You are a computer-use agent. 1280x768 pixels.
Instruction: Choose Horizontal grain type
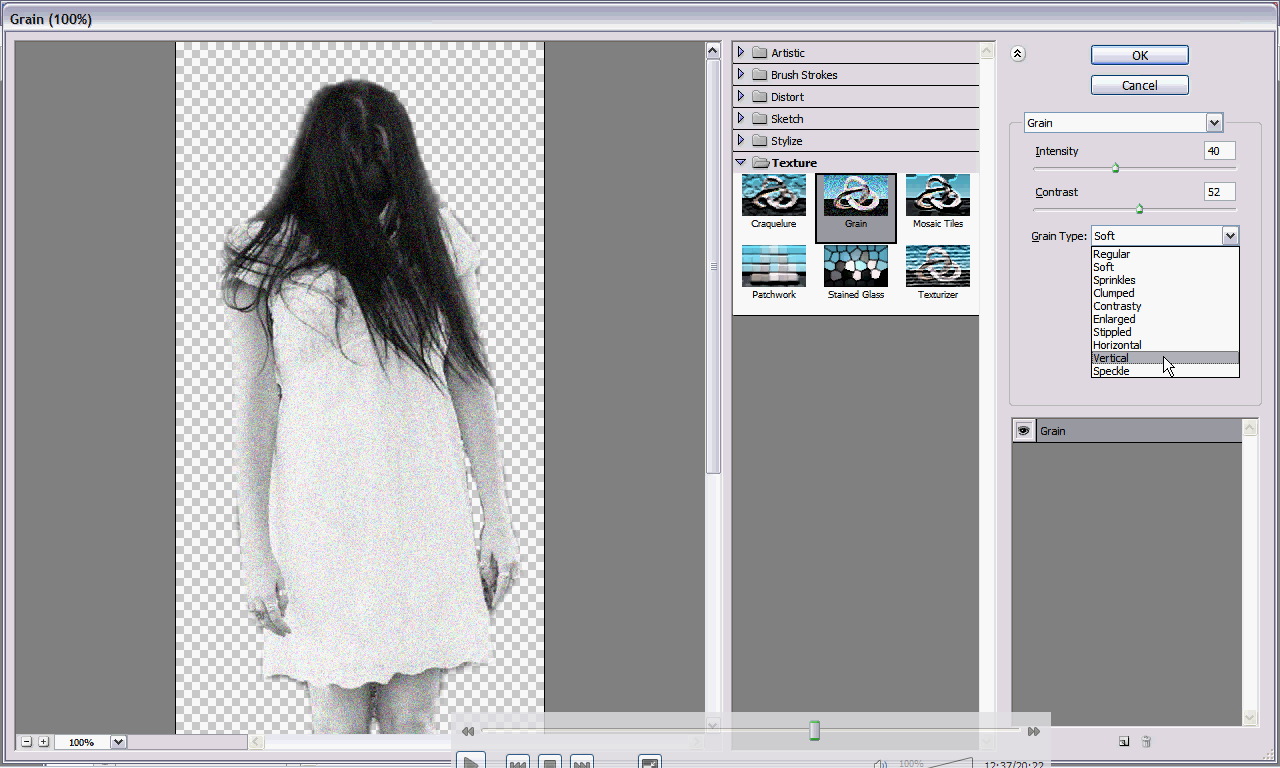pos(1165,345)
